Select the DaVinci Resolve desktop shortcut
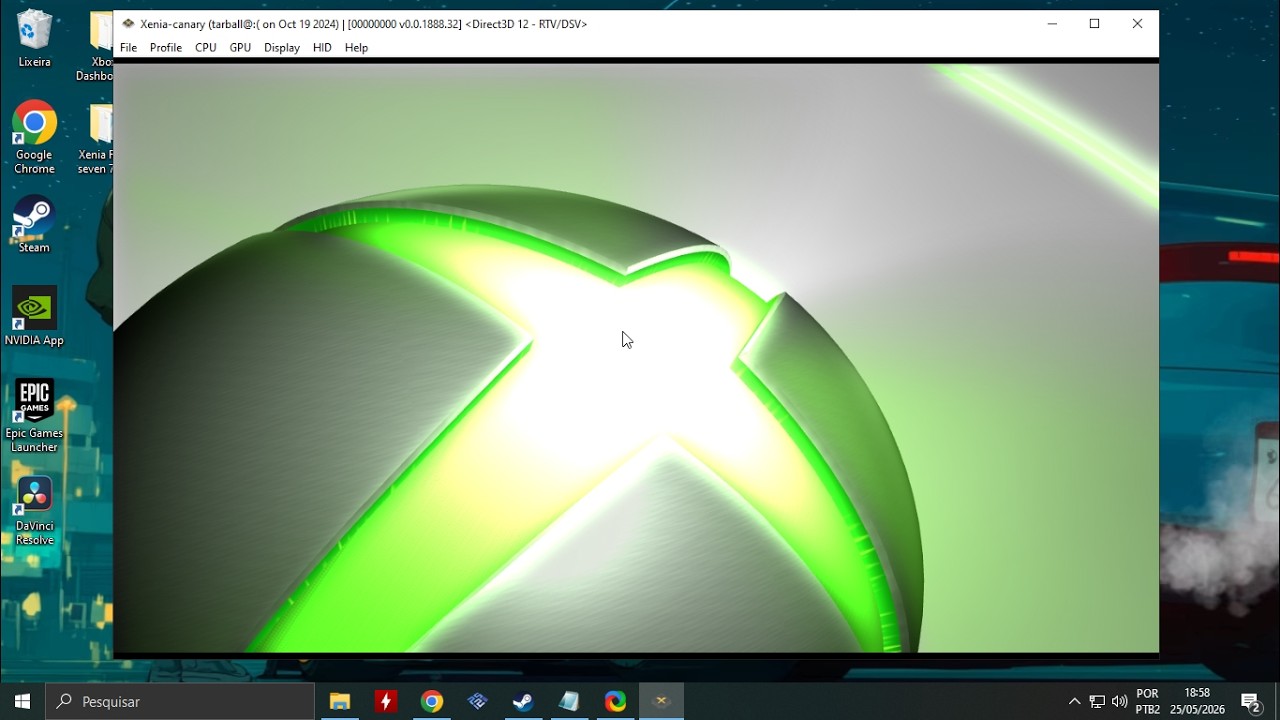This screenshot has width=1280, height=720. [x=34, y=510]
